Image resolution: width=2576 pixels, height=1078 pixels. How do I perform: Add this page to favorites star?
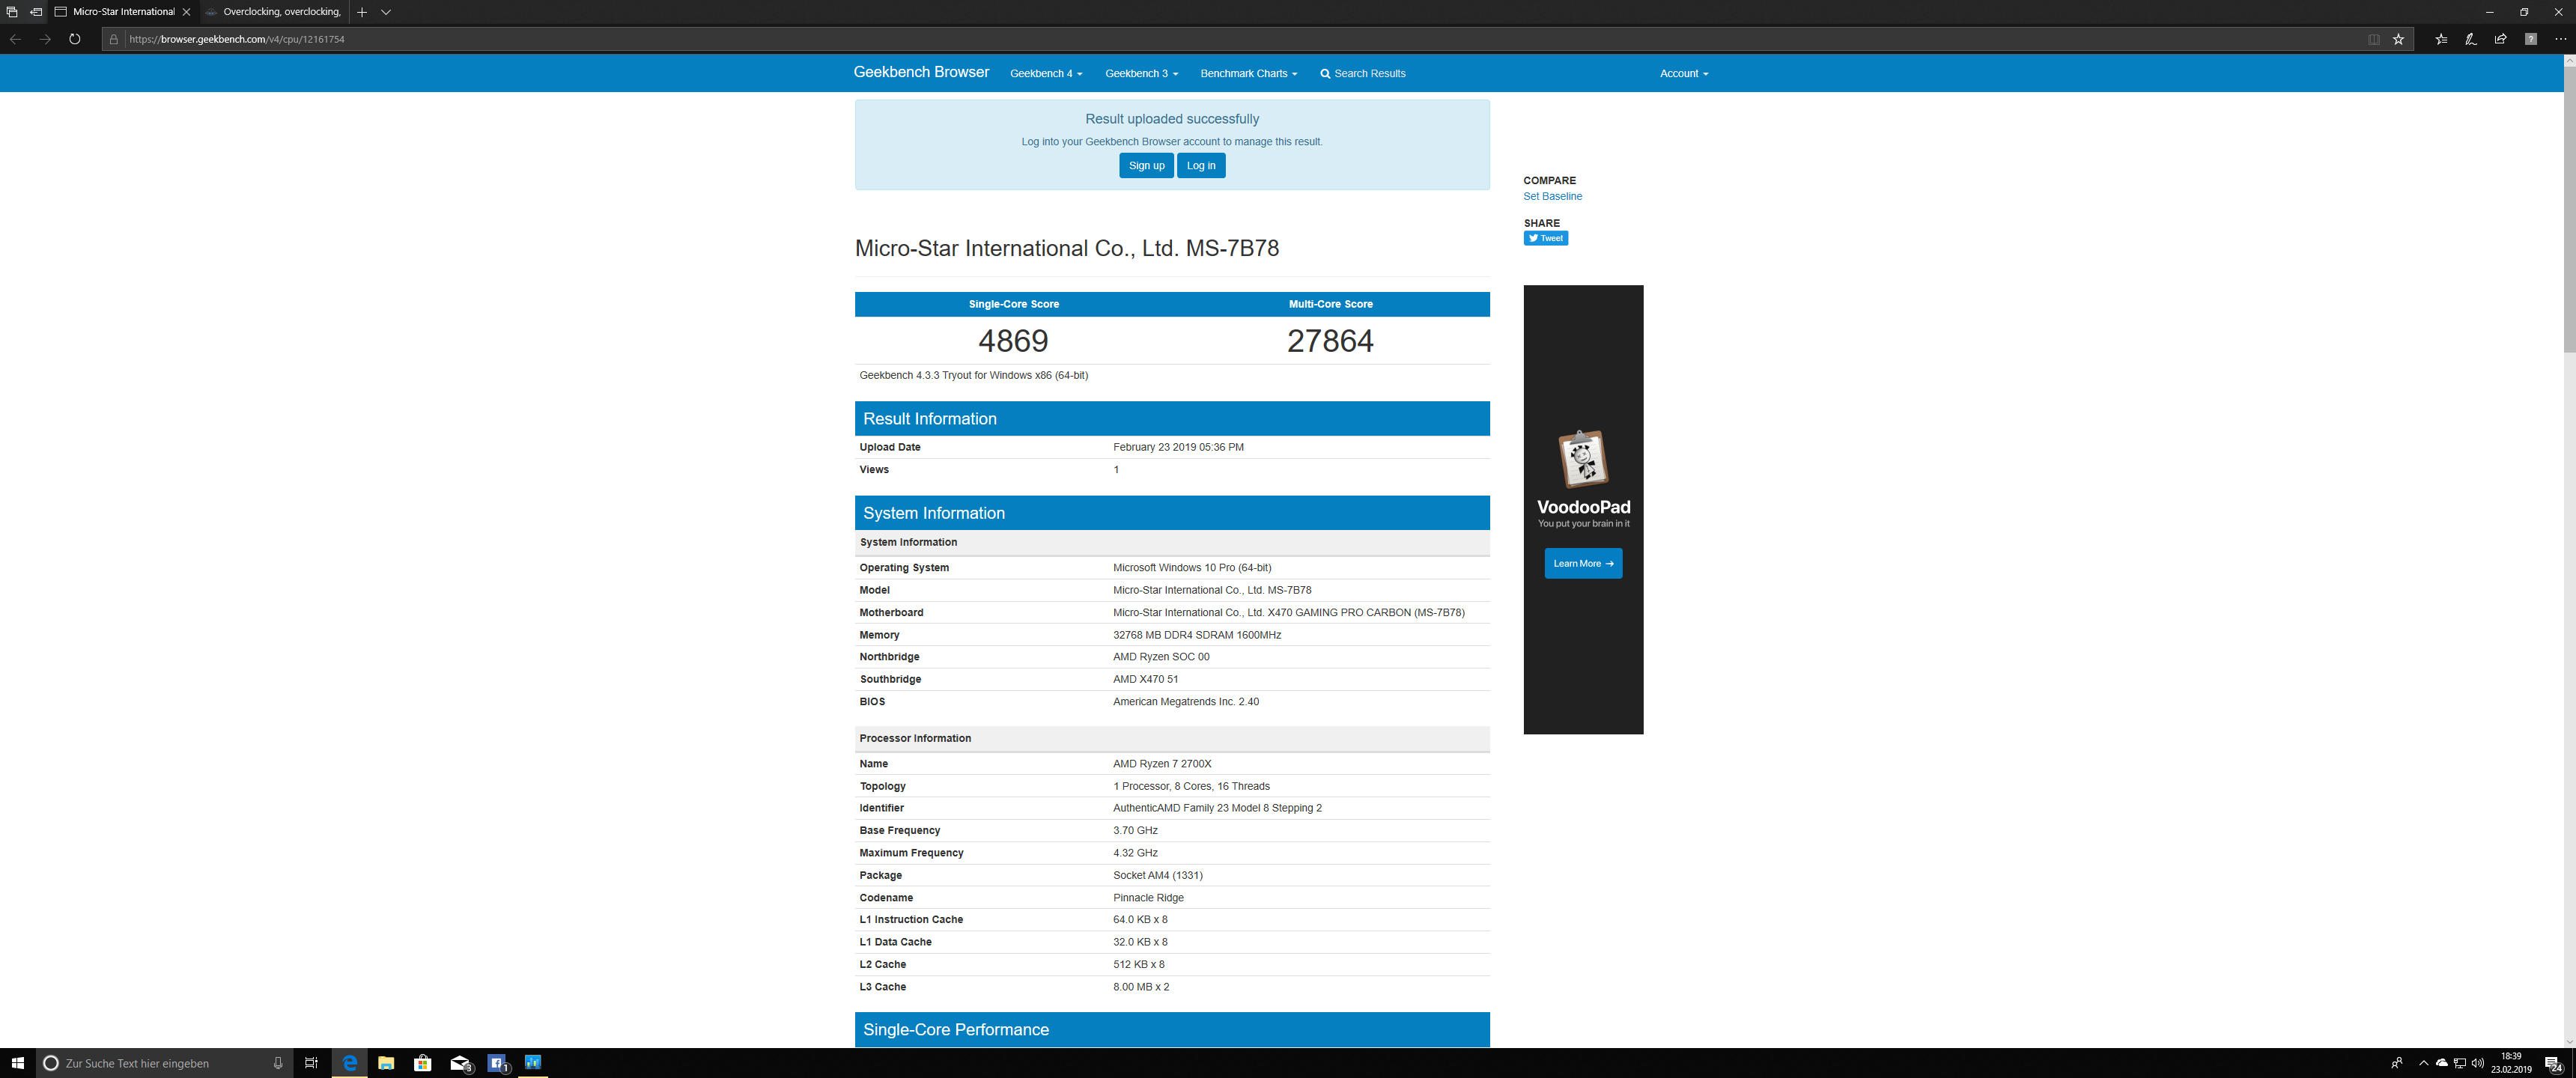coord(2398,39)
